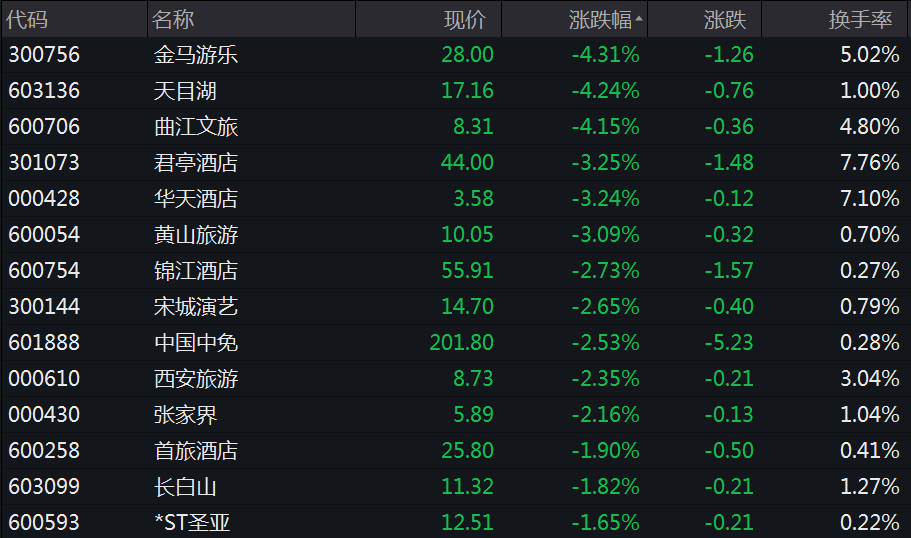Select the -4.31% change value

coord(605,55)
